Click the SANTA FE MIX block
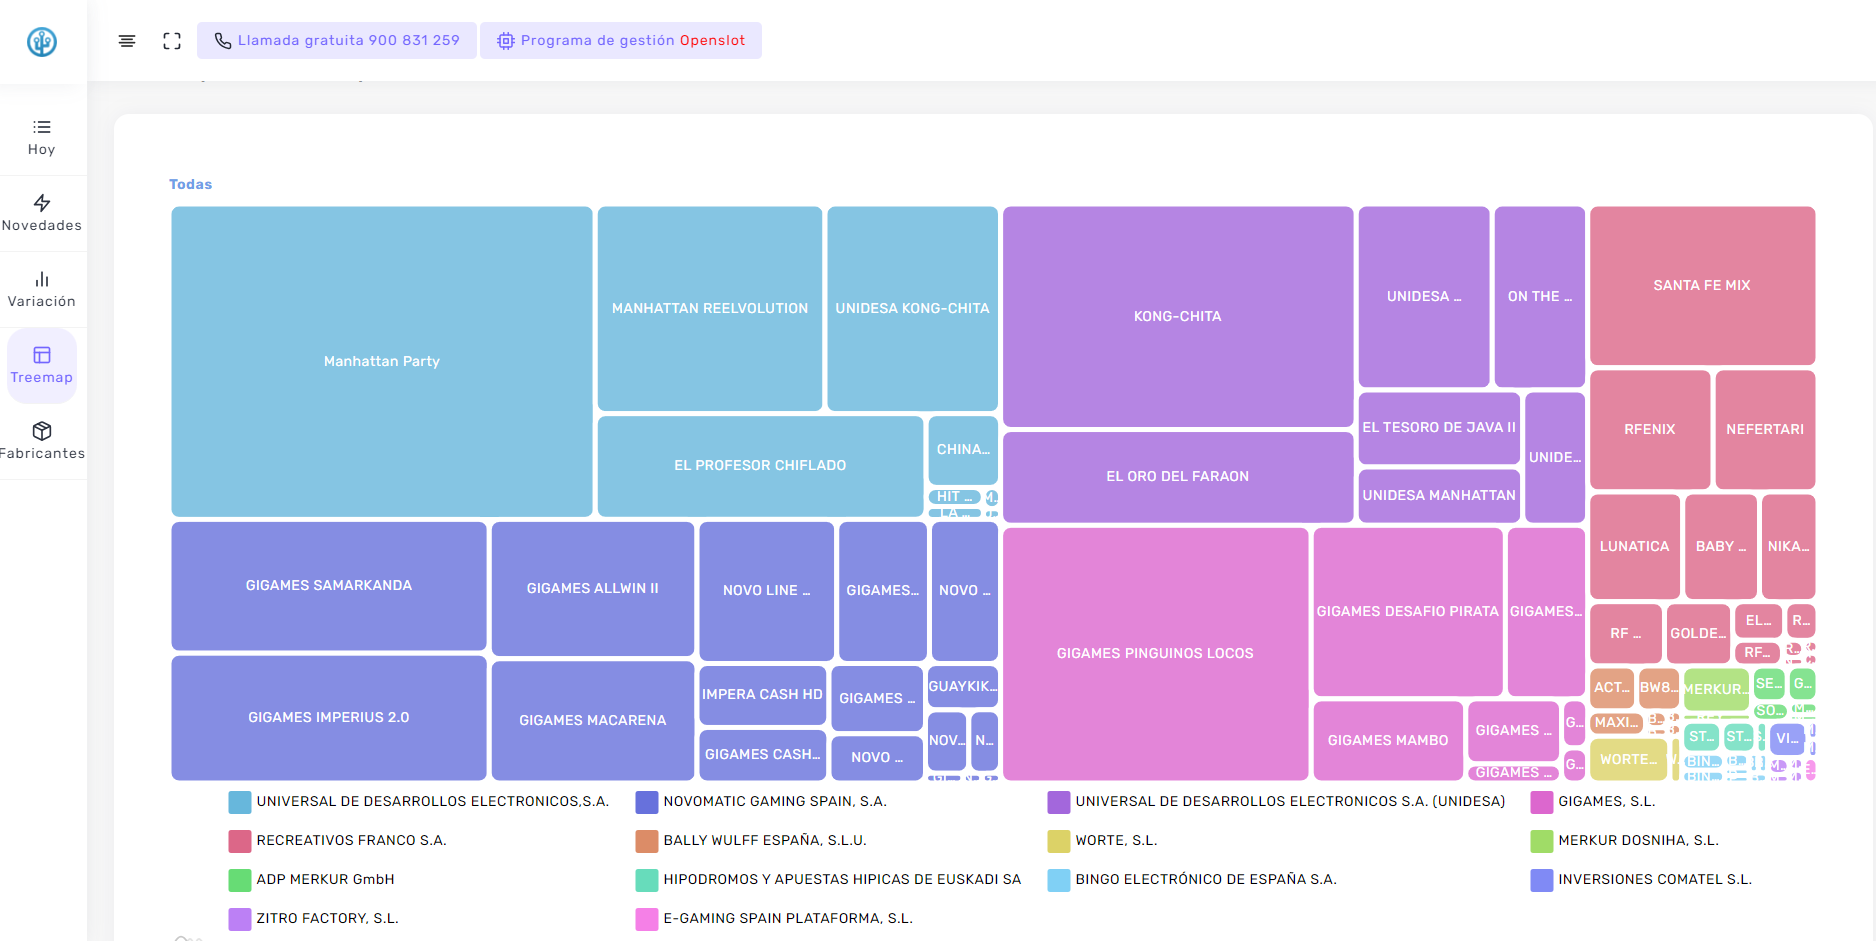 (x=1702, y=286)
